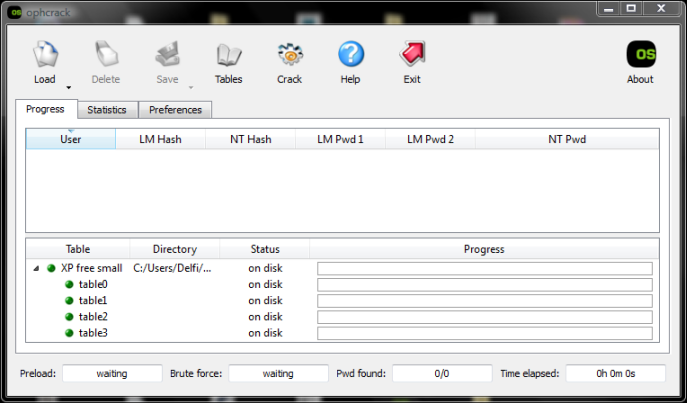Click the Exit arrow icon
Viewport: 687px width, 403px height.
tap(412, 53)
